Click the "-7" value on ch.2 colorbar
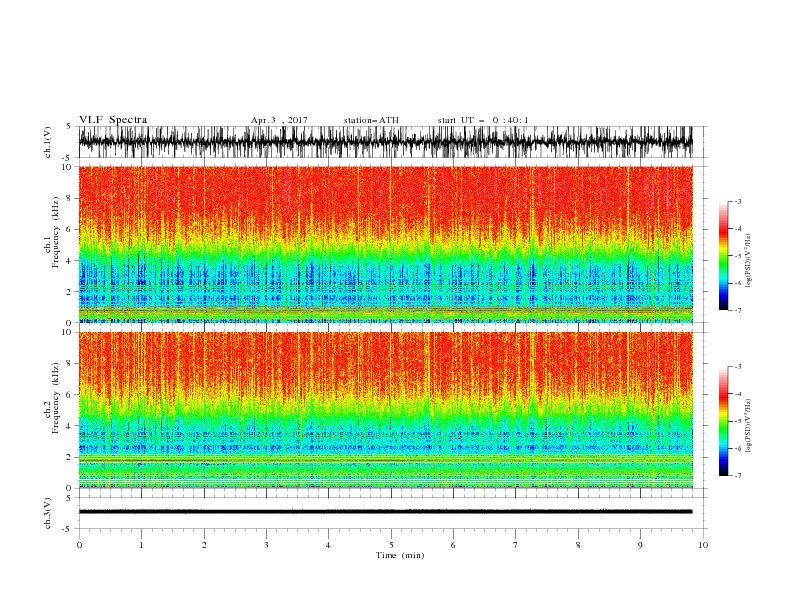 (738, 476)
